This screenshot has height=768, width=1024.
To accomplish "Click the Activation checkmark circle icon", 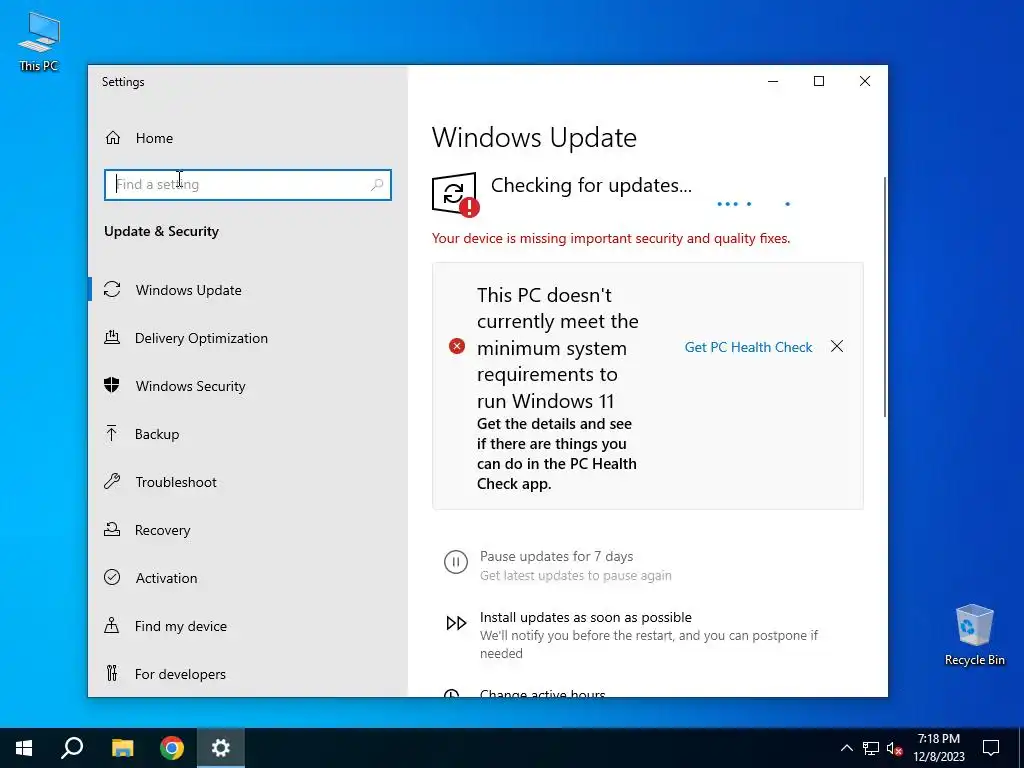I will (x=112, y=577).
